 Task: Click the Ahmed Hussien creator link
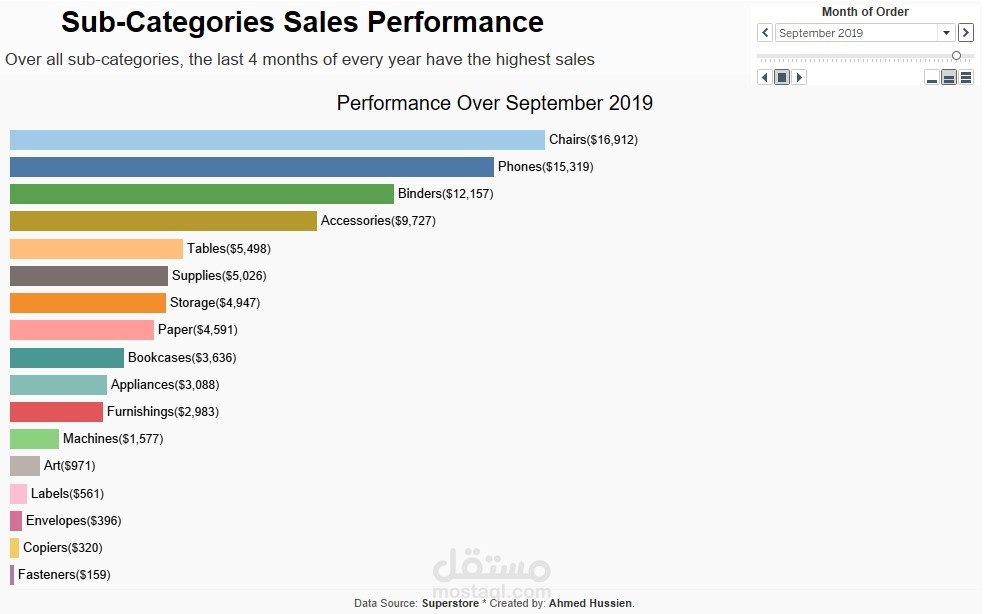[x=590, y=603]
